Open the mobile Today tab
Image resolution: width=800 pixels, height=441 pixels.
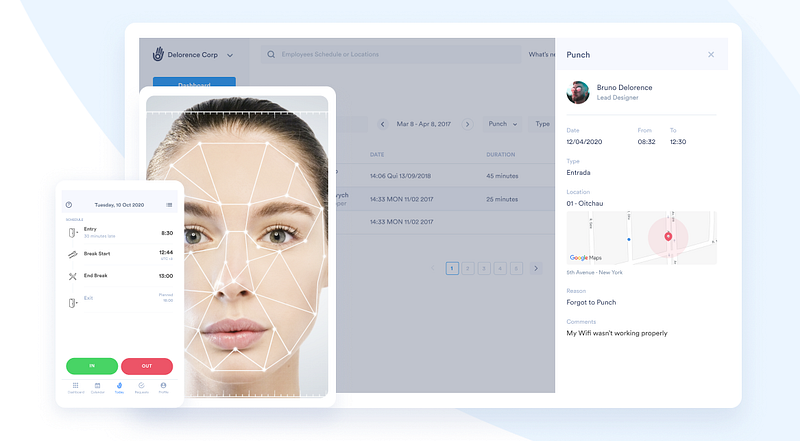[119, 388]
